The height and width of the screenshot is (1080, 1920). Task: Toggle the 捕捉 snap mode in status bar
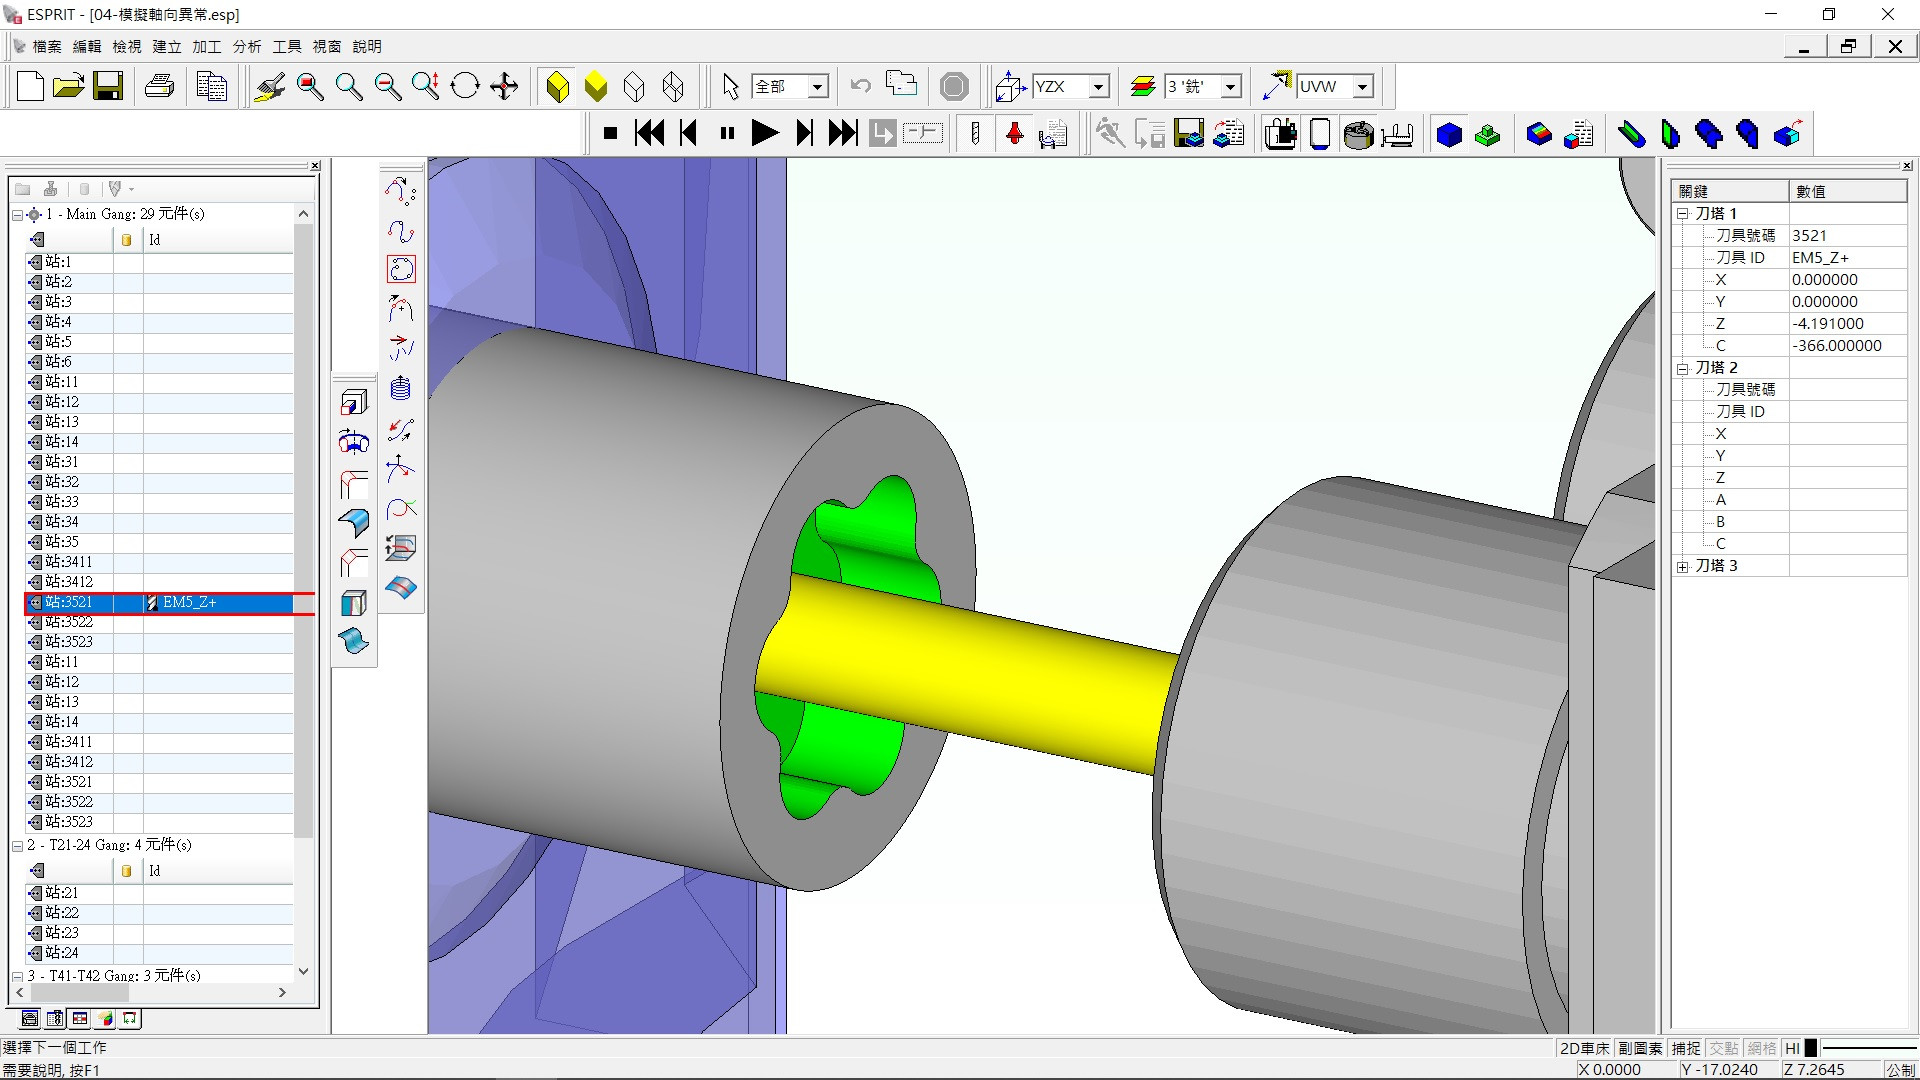(x=1685, y=1048)
